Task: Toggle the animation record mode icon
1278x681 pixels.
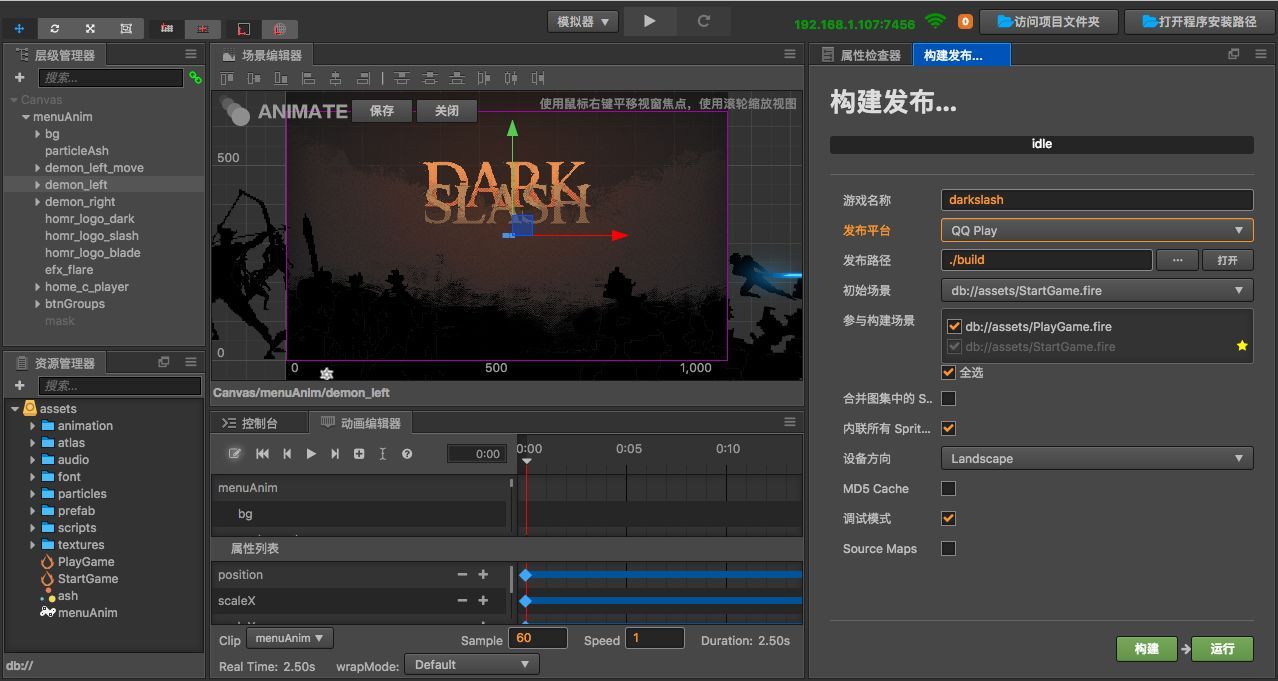Action: coord(235,454)
